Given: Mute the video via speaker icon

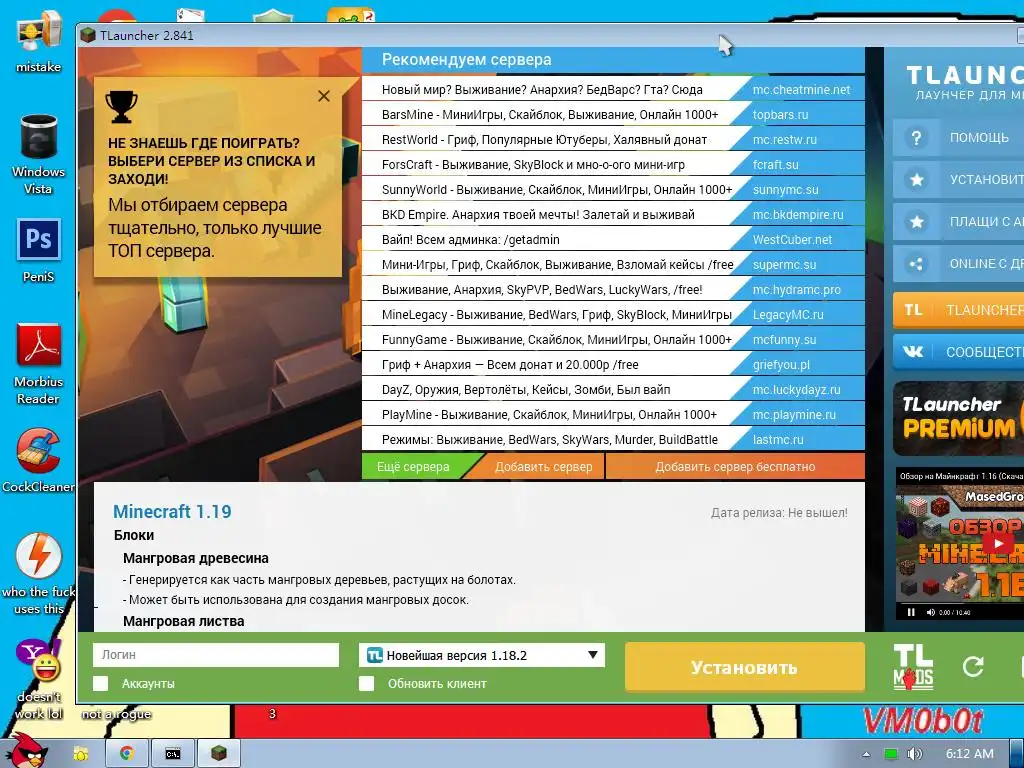Looking at the screenshot, I should pos(930,612).
